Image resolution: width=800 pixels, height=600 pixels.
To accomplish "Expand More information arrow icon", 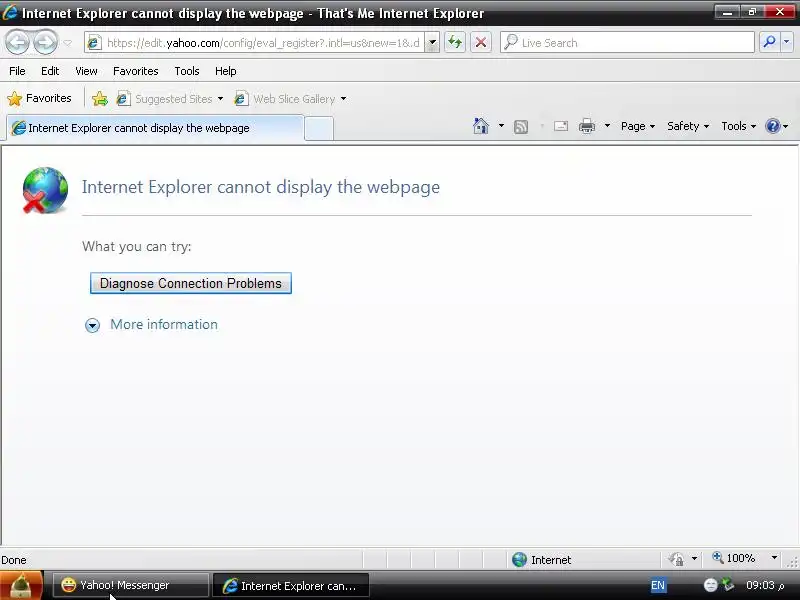I will (x=92, y=325).
